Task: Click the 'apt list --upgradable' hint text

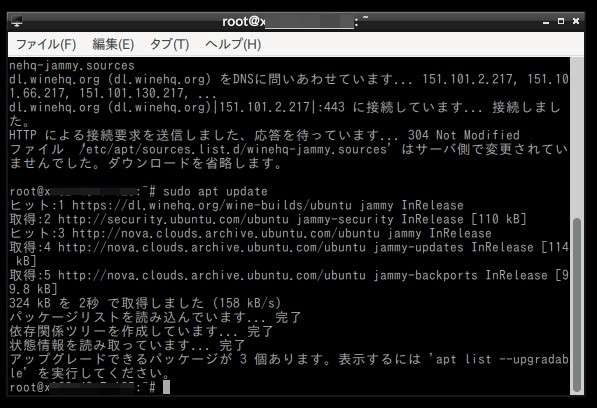Action: click(x=289, y=366)
